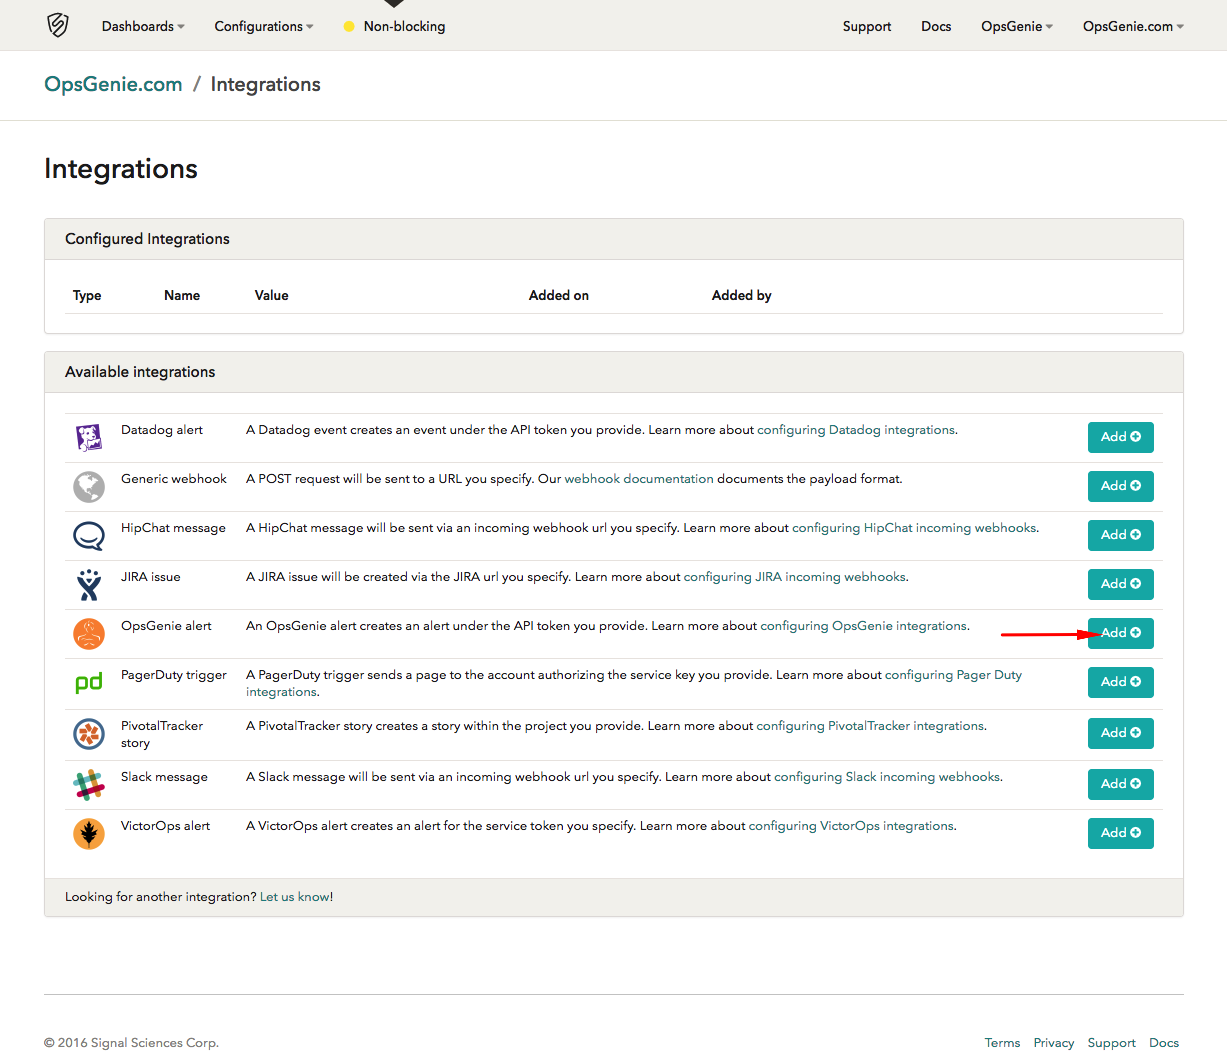Viewport: 1227px width, 1059px height.
Task: Click the OpsGenie alert icon
Action: (x=89, y=634)
